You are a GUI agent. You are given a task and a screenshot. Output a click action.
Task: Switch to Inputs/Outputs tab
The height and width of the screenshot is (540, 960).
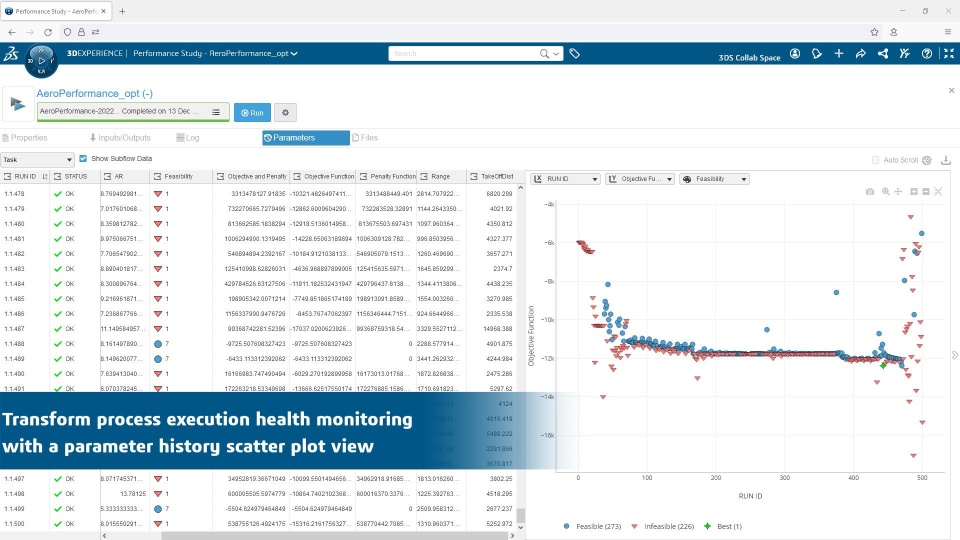(120, 138)
